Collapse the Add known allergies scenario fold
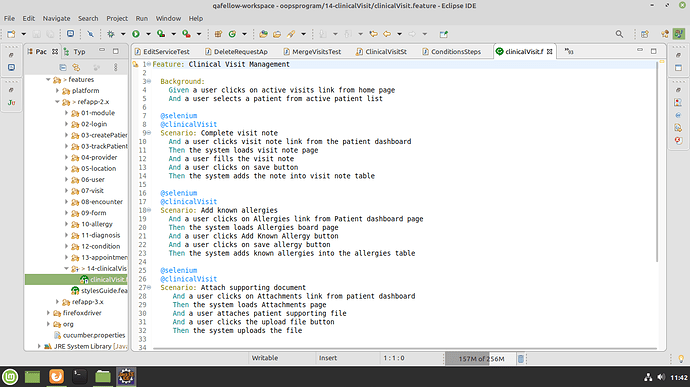This screenshot has width=690, height=387. 149,210
